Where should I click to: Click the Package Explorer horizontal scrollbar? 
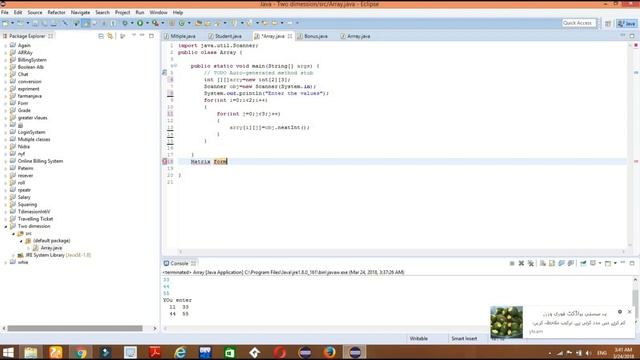[x=75, y=328]
